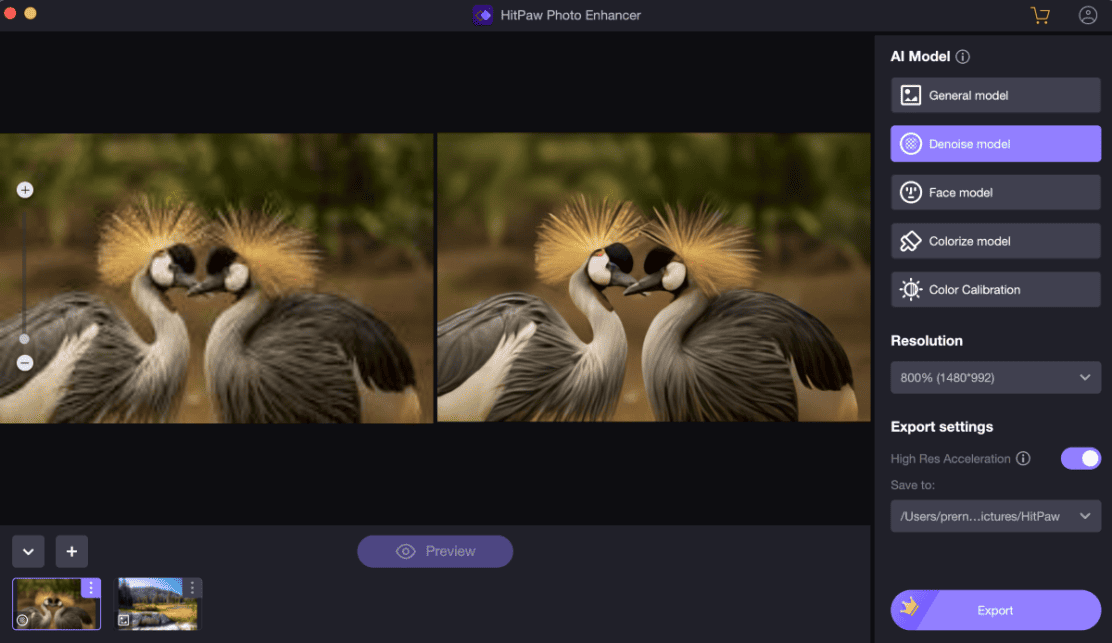Image resolution: width=1112 pixels, height=643 pixels.
Task: Open options menu on crane thumbnail
Action: (91, 588)
